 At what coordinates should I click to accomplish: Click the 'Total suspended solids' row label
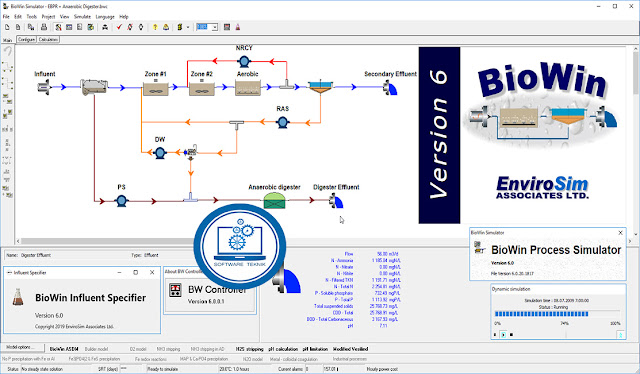[x=333, y=306]
